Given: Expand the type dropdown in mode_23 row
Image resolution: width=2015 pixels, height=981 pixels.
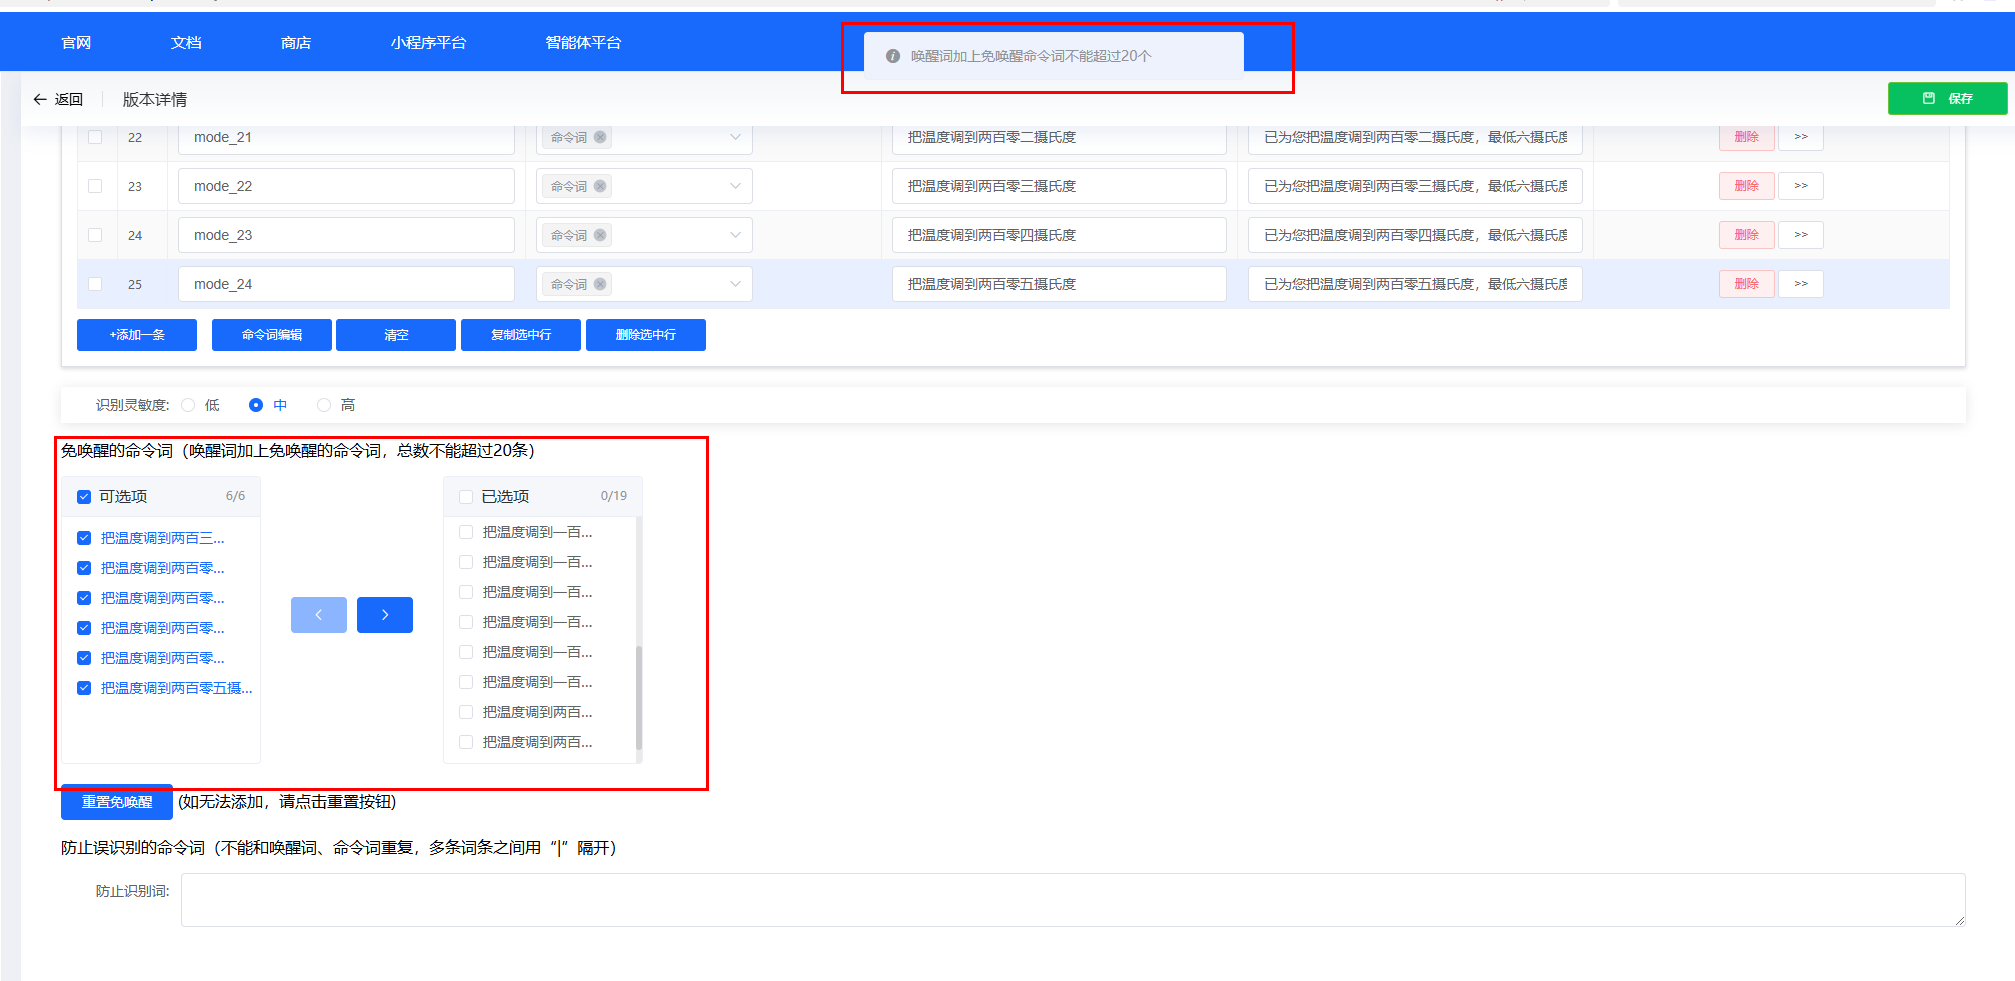Looking at the screenshot, I should click(735, 235).
